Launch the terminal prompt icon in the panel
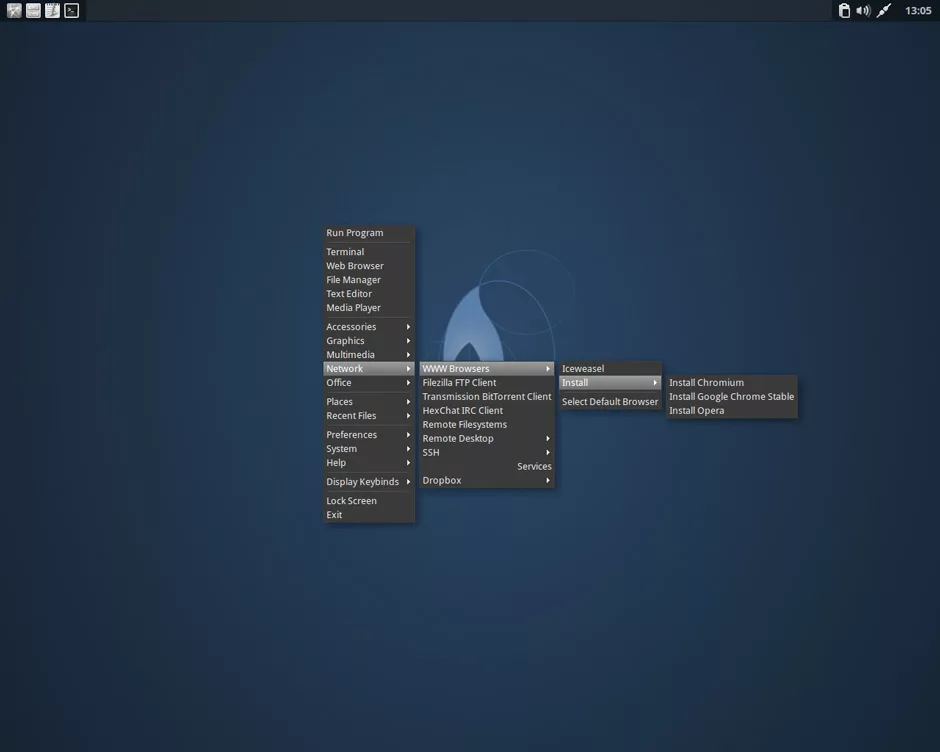 (x=72, y=10)
